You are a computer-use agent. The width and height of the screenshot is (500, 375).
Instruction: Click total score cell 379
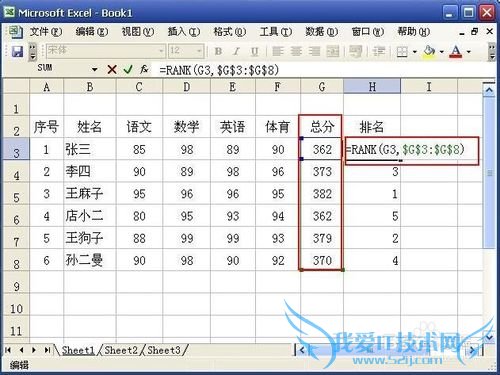point(322,238)
